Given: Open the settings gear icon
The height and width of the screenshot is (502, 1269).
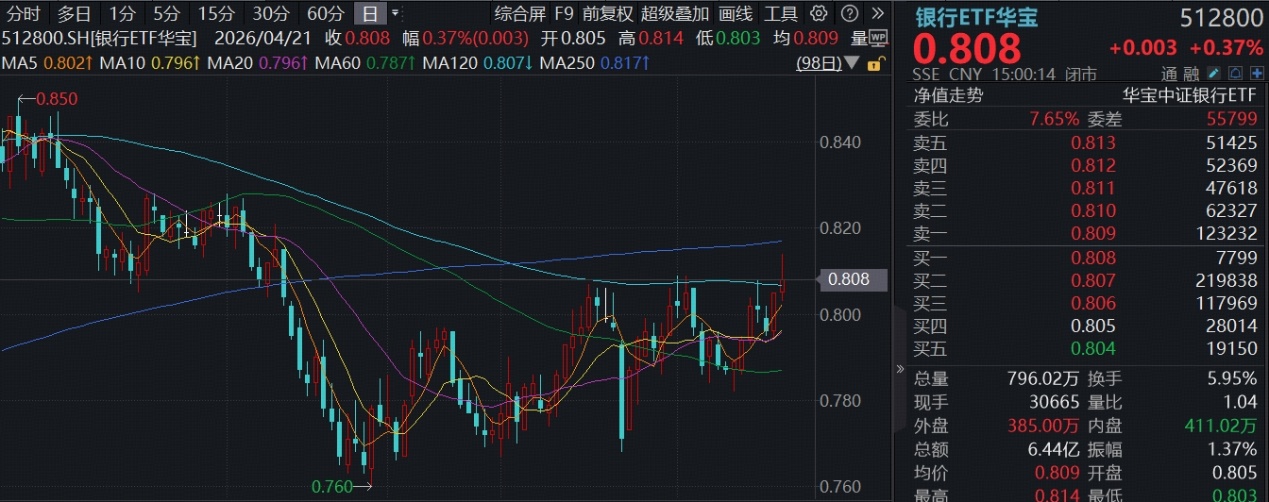Looking at the screenshot, I should pos(819,14).
